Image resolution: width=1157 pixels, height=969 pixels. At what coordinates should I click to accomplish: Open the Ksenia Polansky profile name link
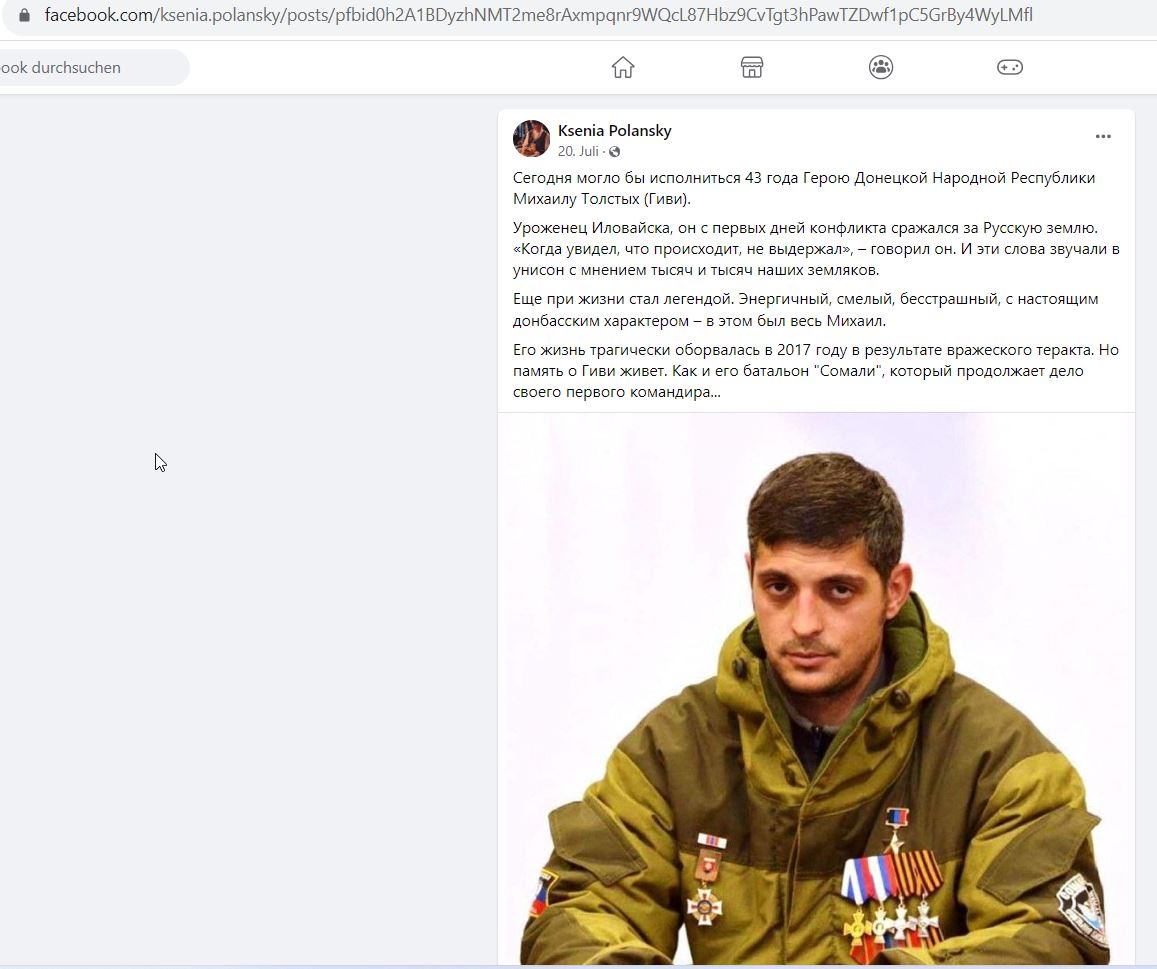[x=614, y=131]
